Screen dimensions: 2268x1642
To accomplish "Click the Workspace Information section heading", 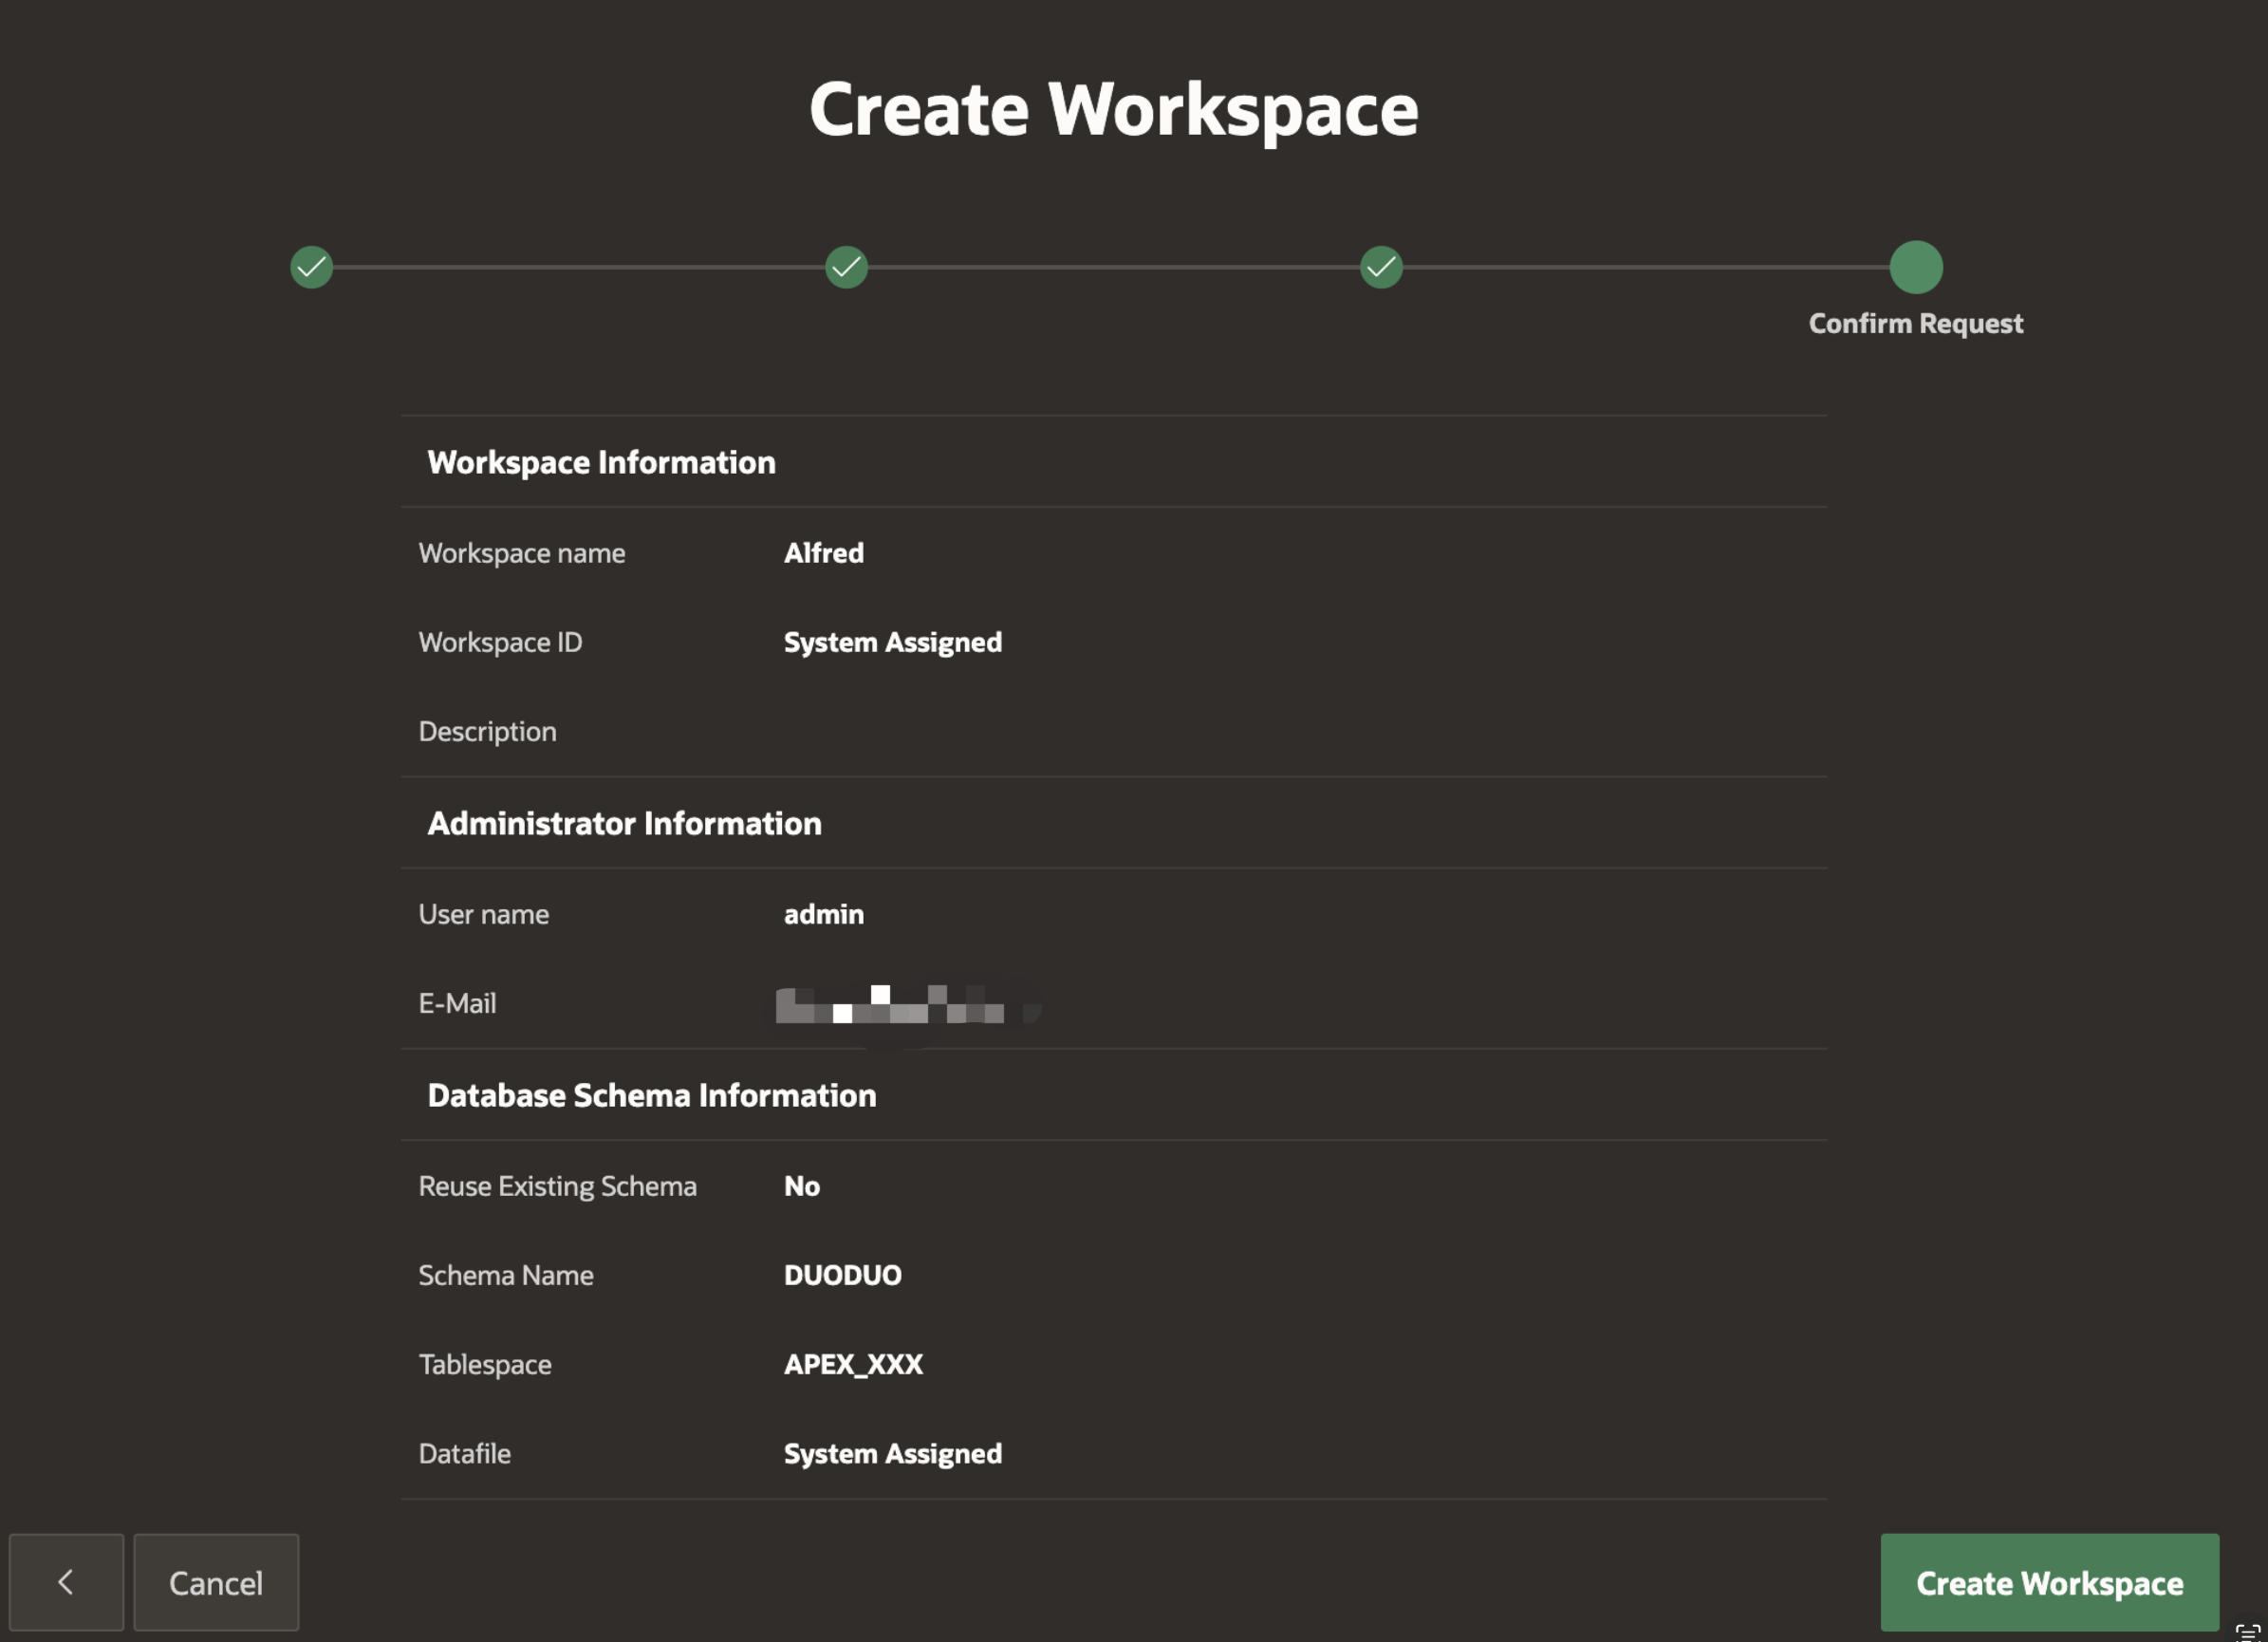I will pos(601,462).
